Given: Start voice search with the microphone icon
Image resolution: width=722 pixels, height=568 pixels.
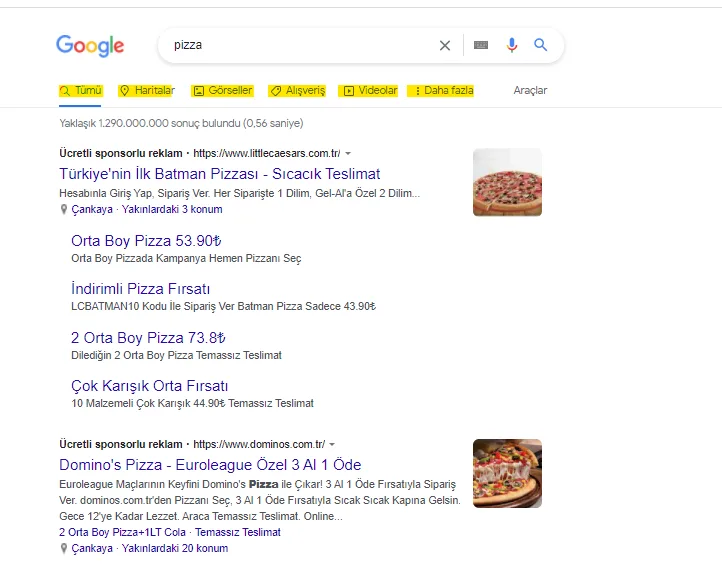Looking at the screenshot, I should click(512, 45).
